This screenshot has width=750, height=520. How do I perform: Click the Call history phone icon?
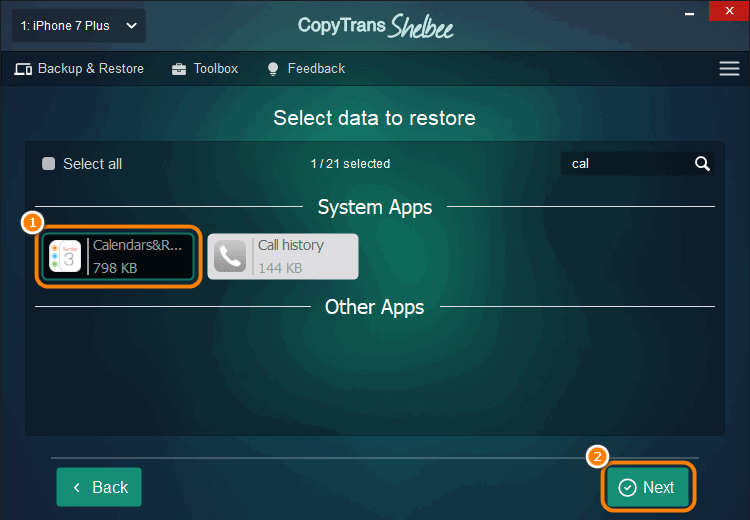(230, 256)
